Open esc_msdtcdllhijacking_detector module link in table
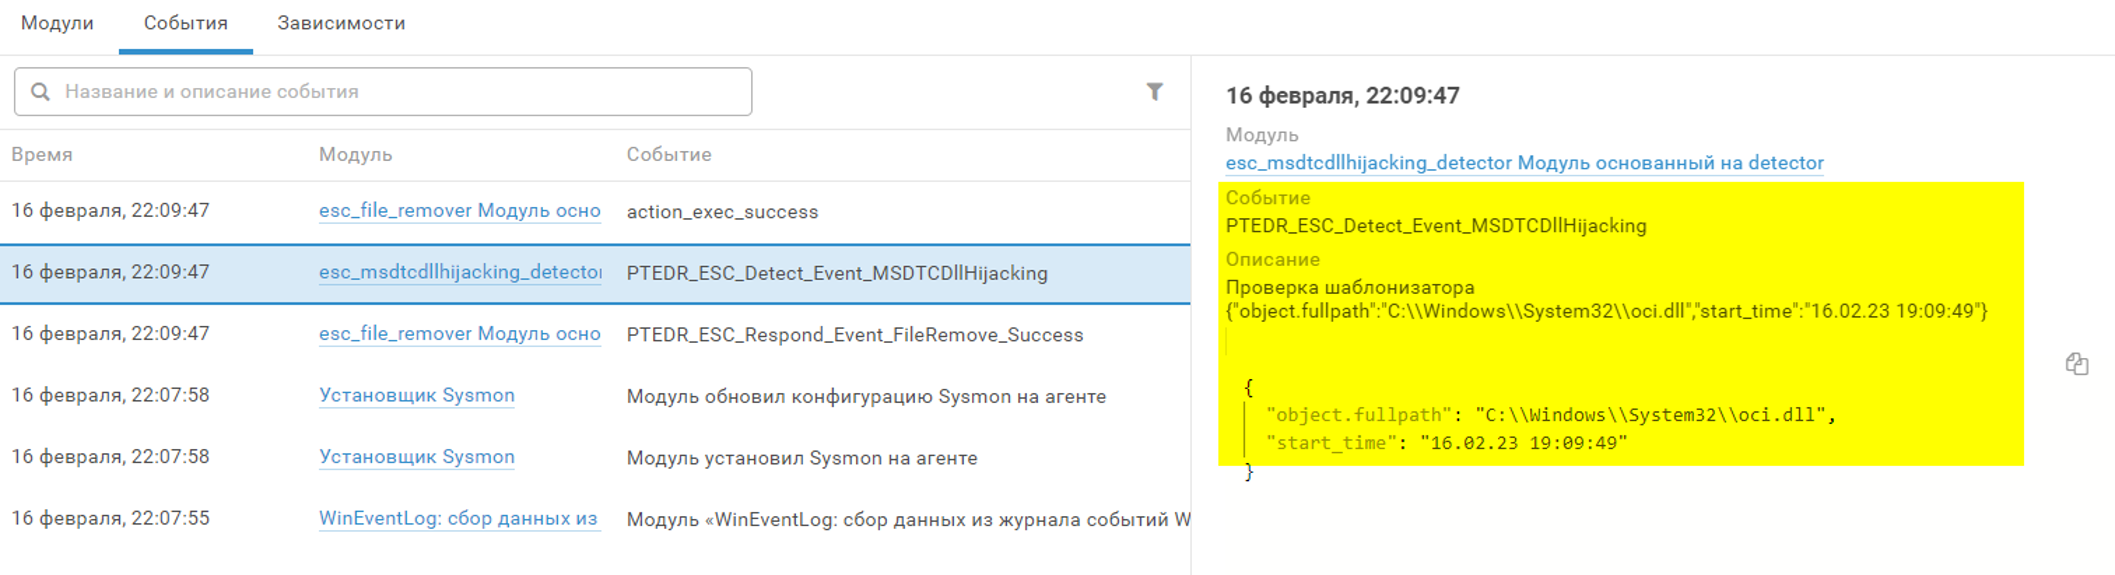Screen dimensions: 2115x575 click(x=460, y=272)
